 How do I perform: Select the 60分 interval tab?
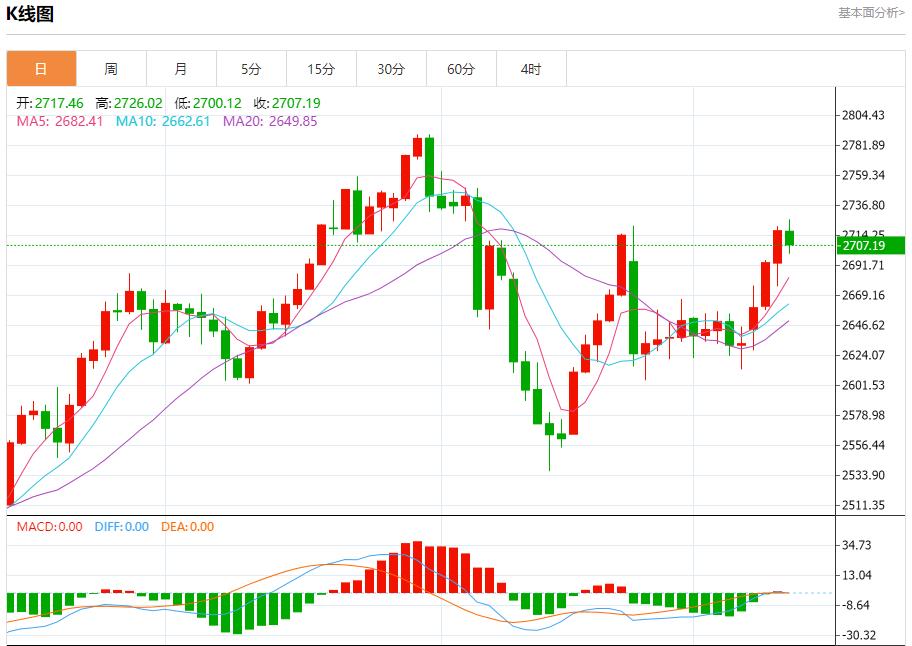461,69
